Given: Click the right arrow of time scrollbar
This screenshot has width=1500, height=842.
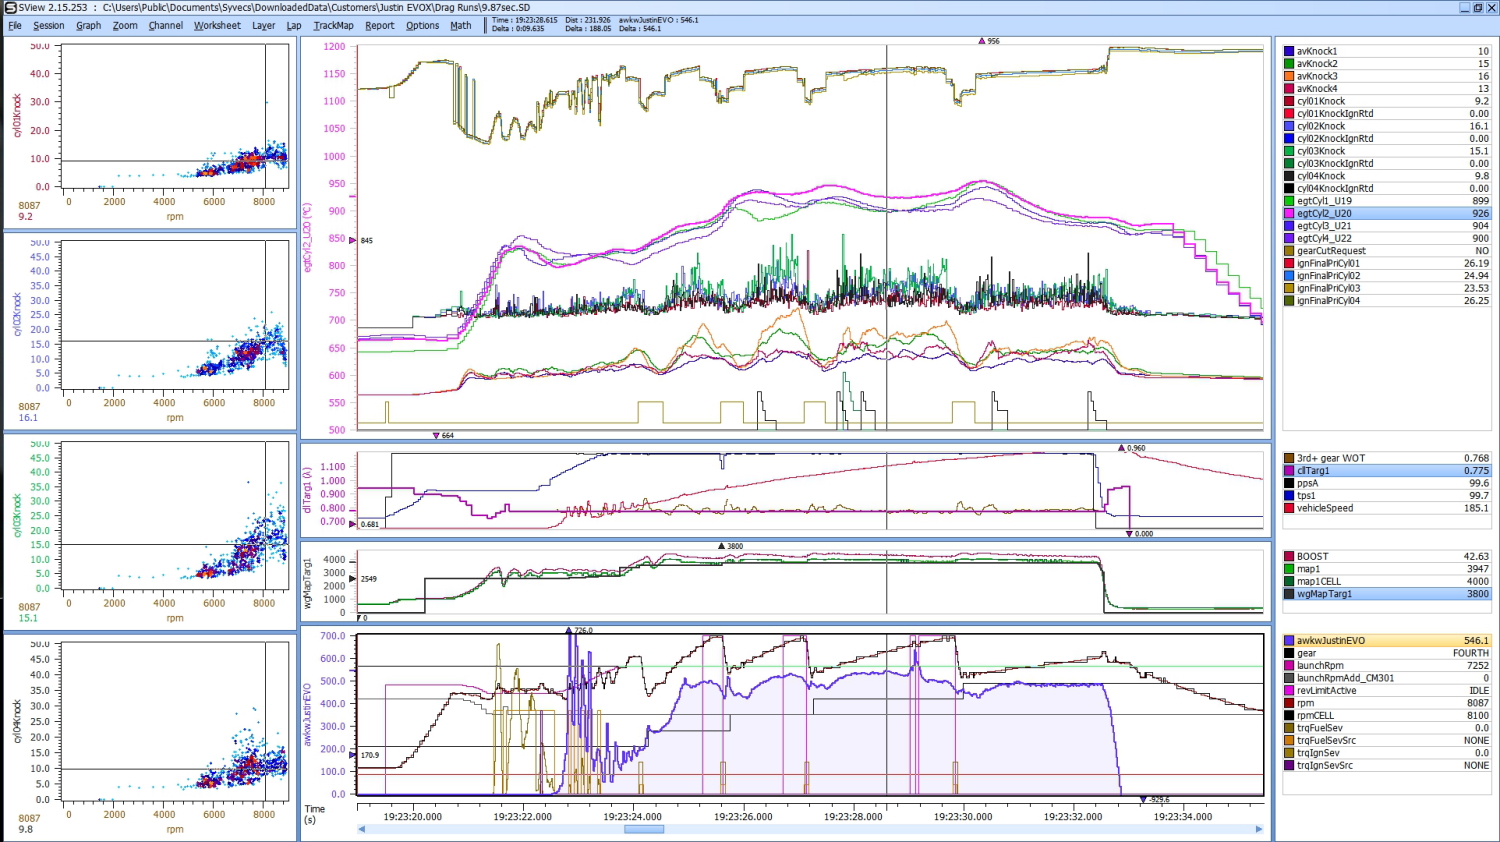Looking at the screenshot, I should (x=1259, y=829).
